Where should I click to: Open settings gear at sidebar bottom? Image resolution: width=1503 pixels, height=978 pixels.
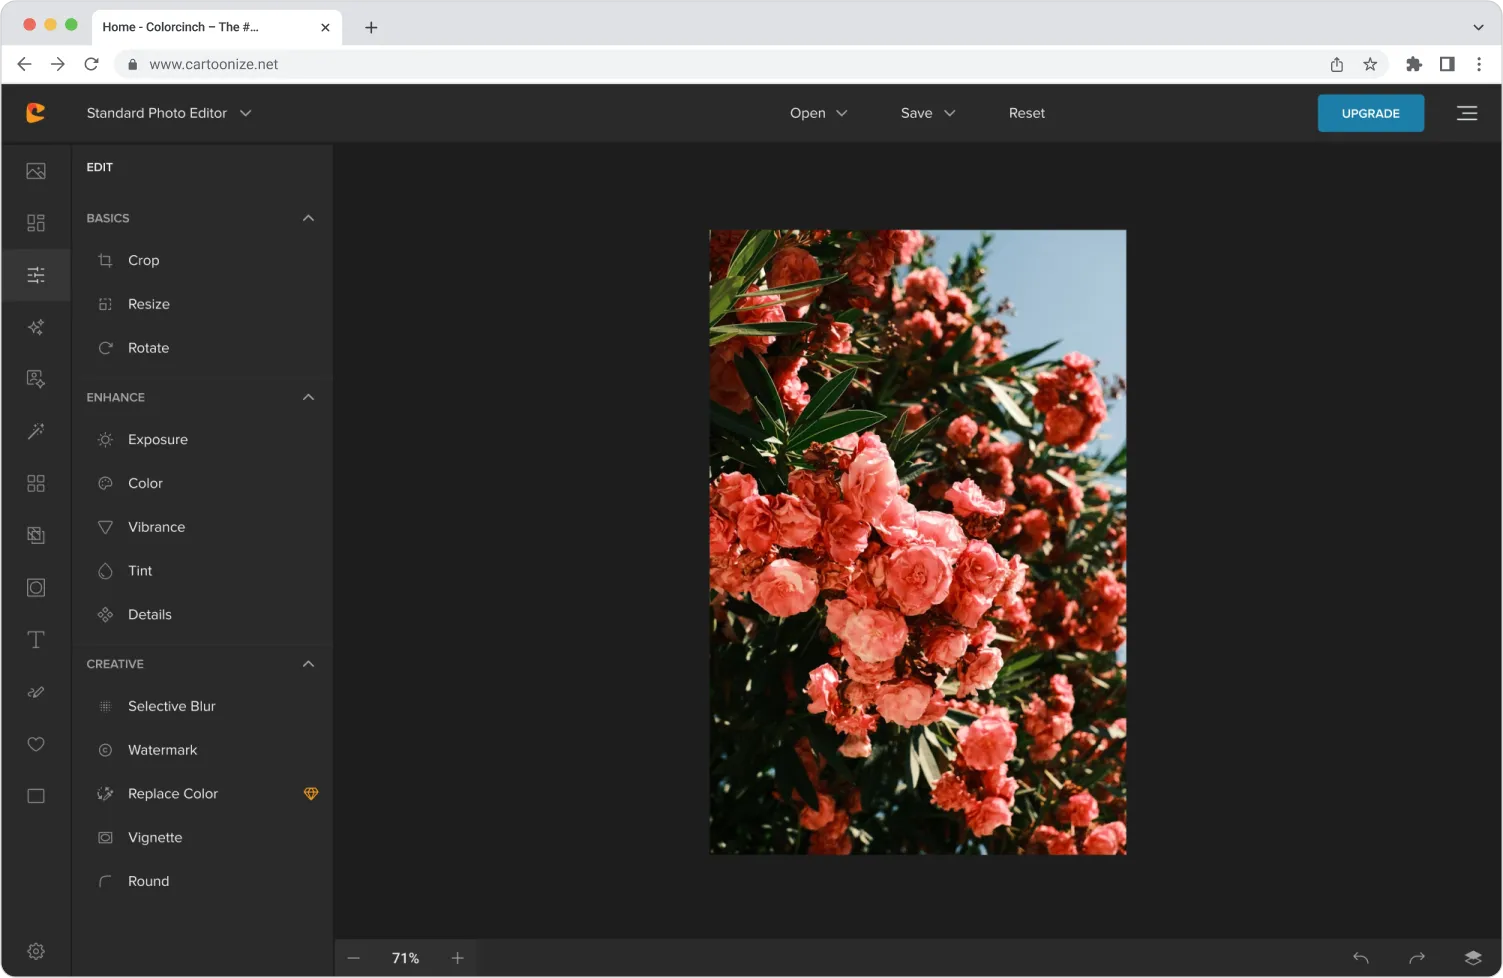click(36, 951)
